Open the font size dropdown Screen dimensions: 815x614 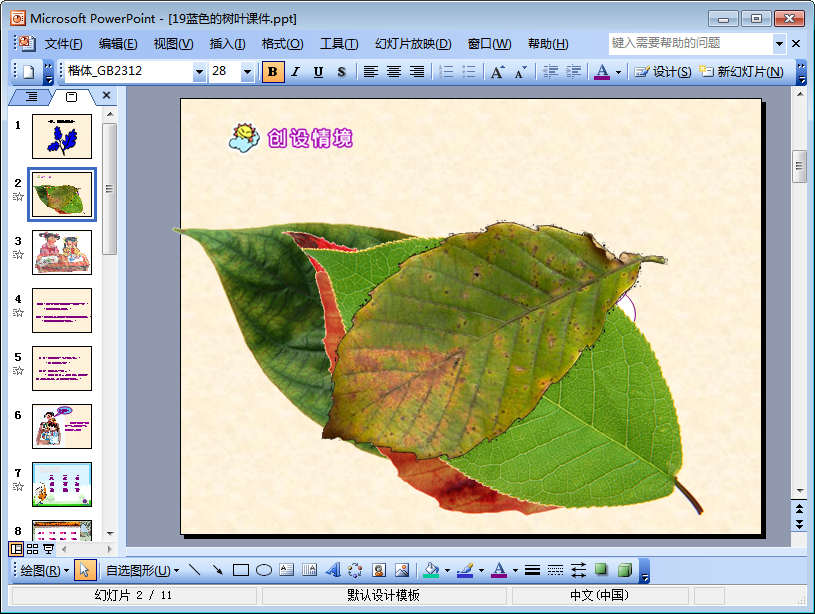(248, 72)
